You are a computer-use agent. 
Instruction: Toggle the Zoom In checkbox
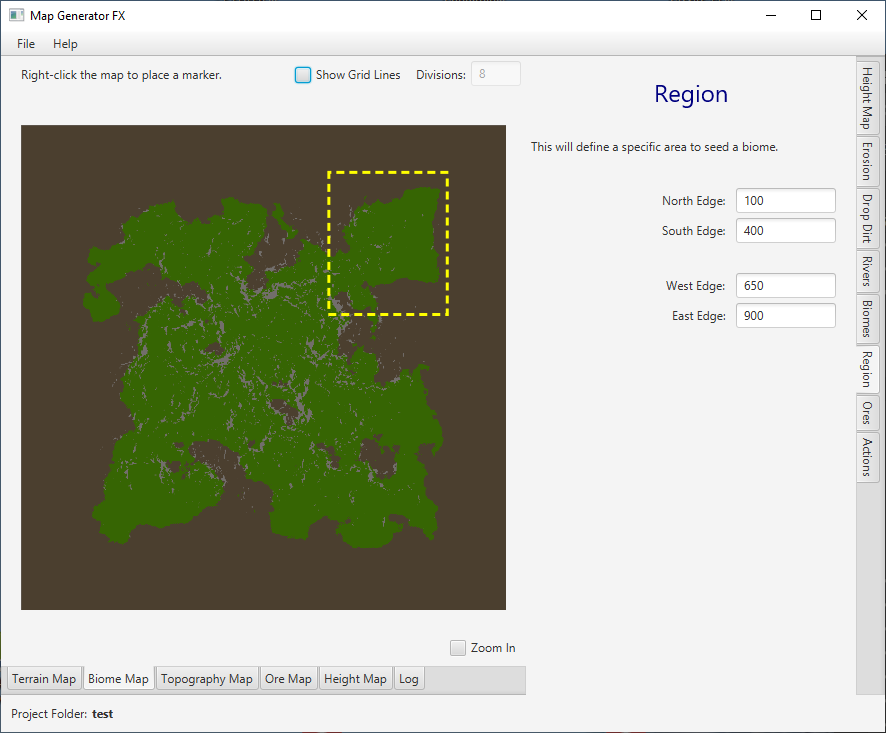click(x=458, y=648)
